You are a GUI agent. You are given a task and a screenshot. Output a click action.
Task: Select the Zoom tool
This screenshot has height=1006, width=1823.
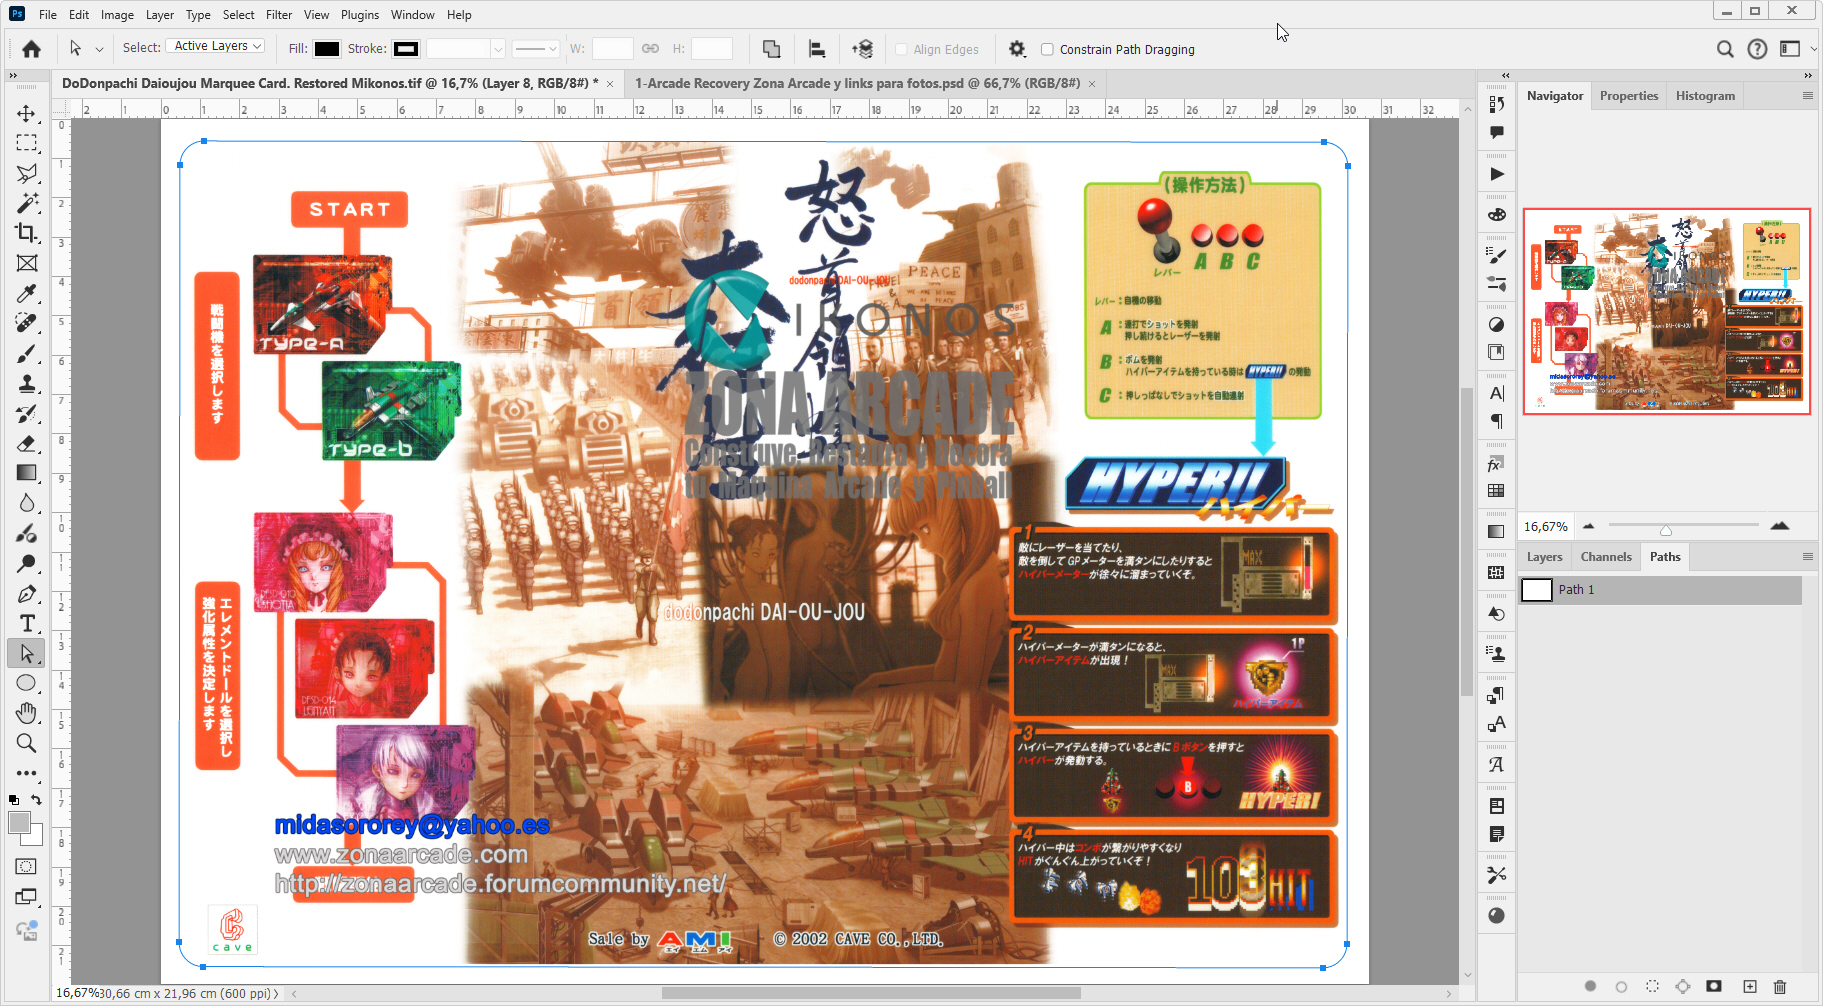tap(27, 743)
